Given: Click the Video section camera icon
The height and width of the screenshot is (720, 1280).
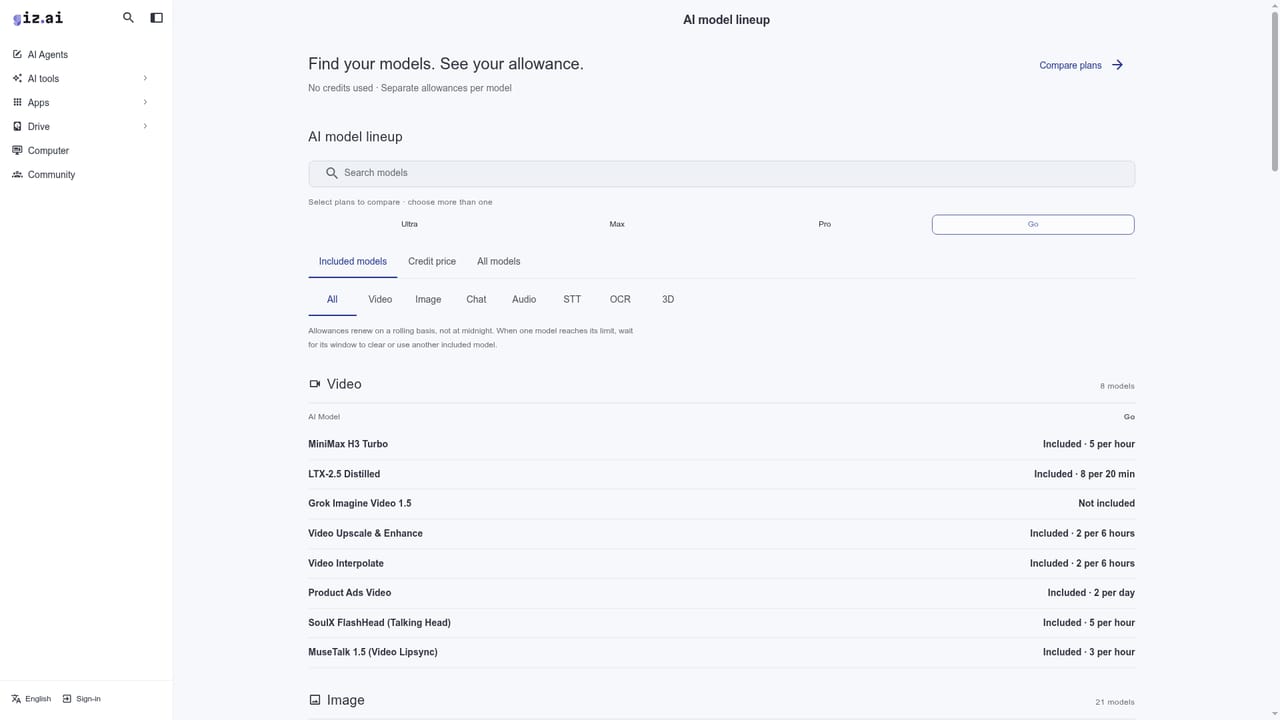Looking at the screenshot, I should coord(315,384).
